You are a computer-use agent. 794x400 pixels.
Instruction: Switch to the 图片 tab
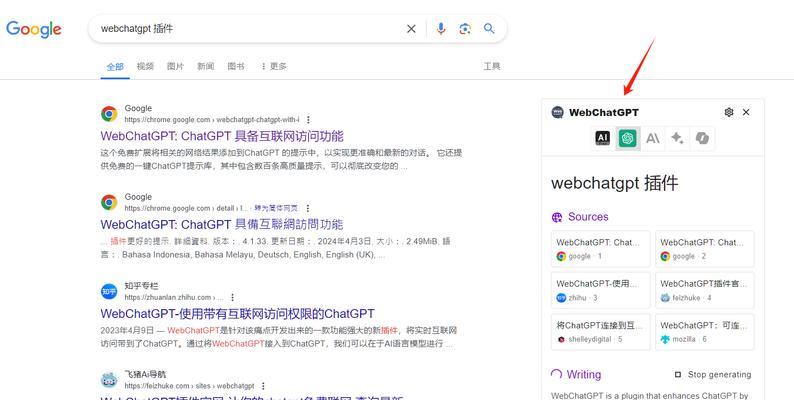point(175,66)
